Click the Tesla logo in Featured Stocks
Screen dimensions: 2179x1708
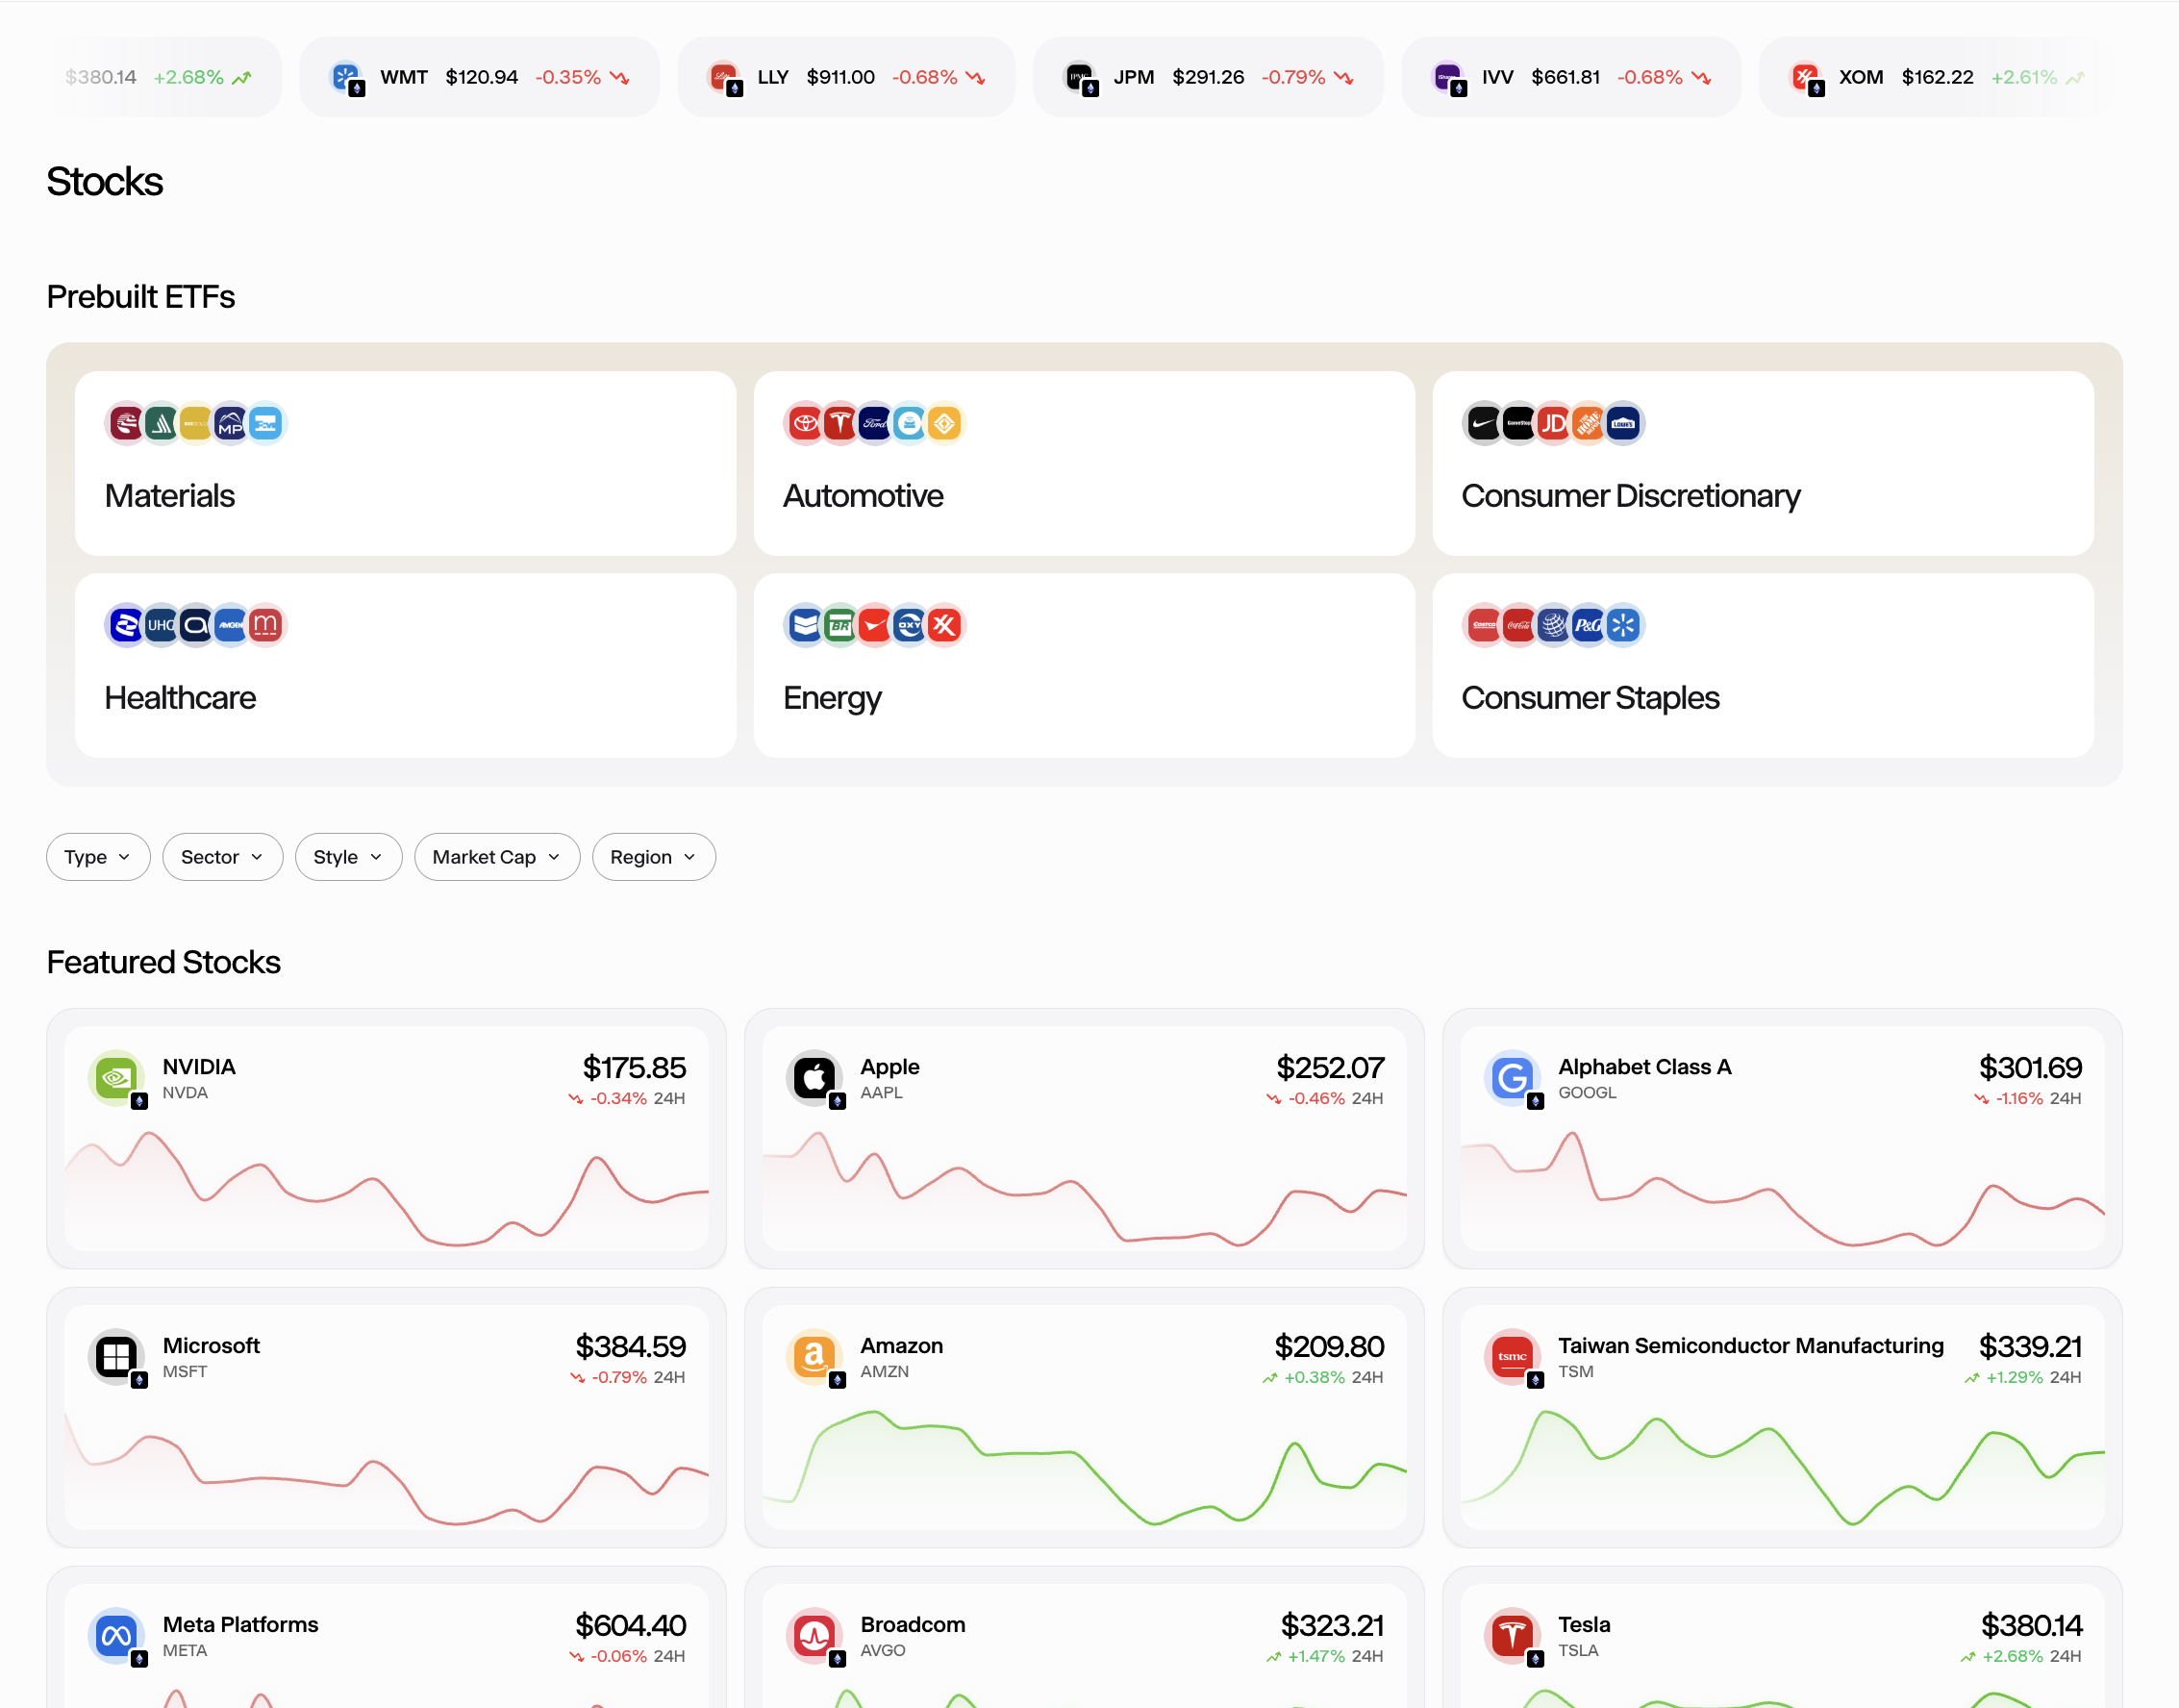[x=1511, y=1636]
